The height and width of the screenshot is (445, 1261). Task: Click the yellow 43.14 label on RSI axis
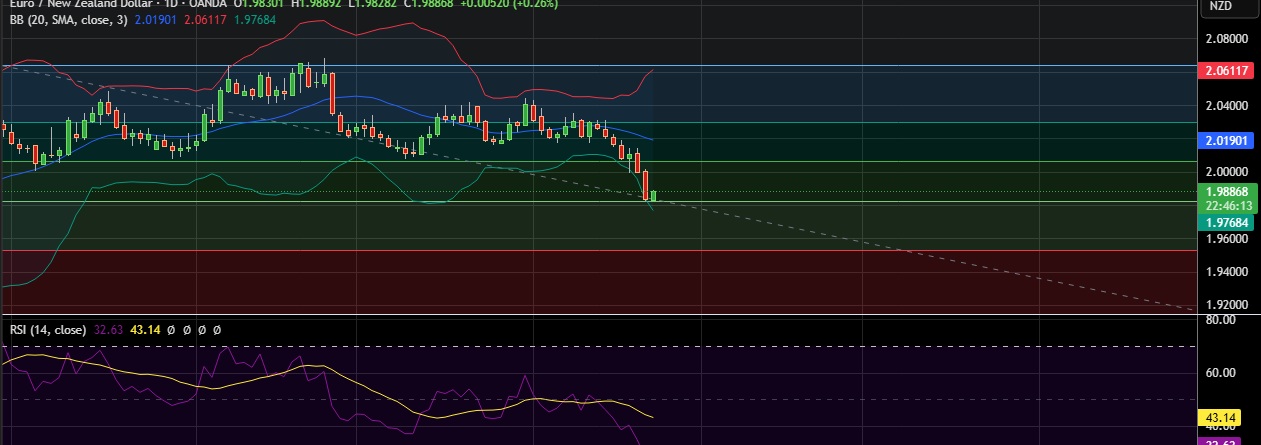point(1224,417)
